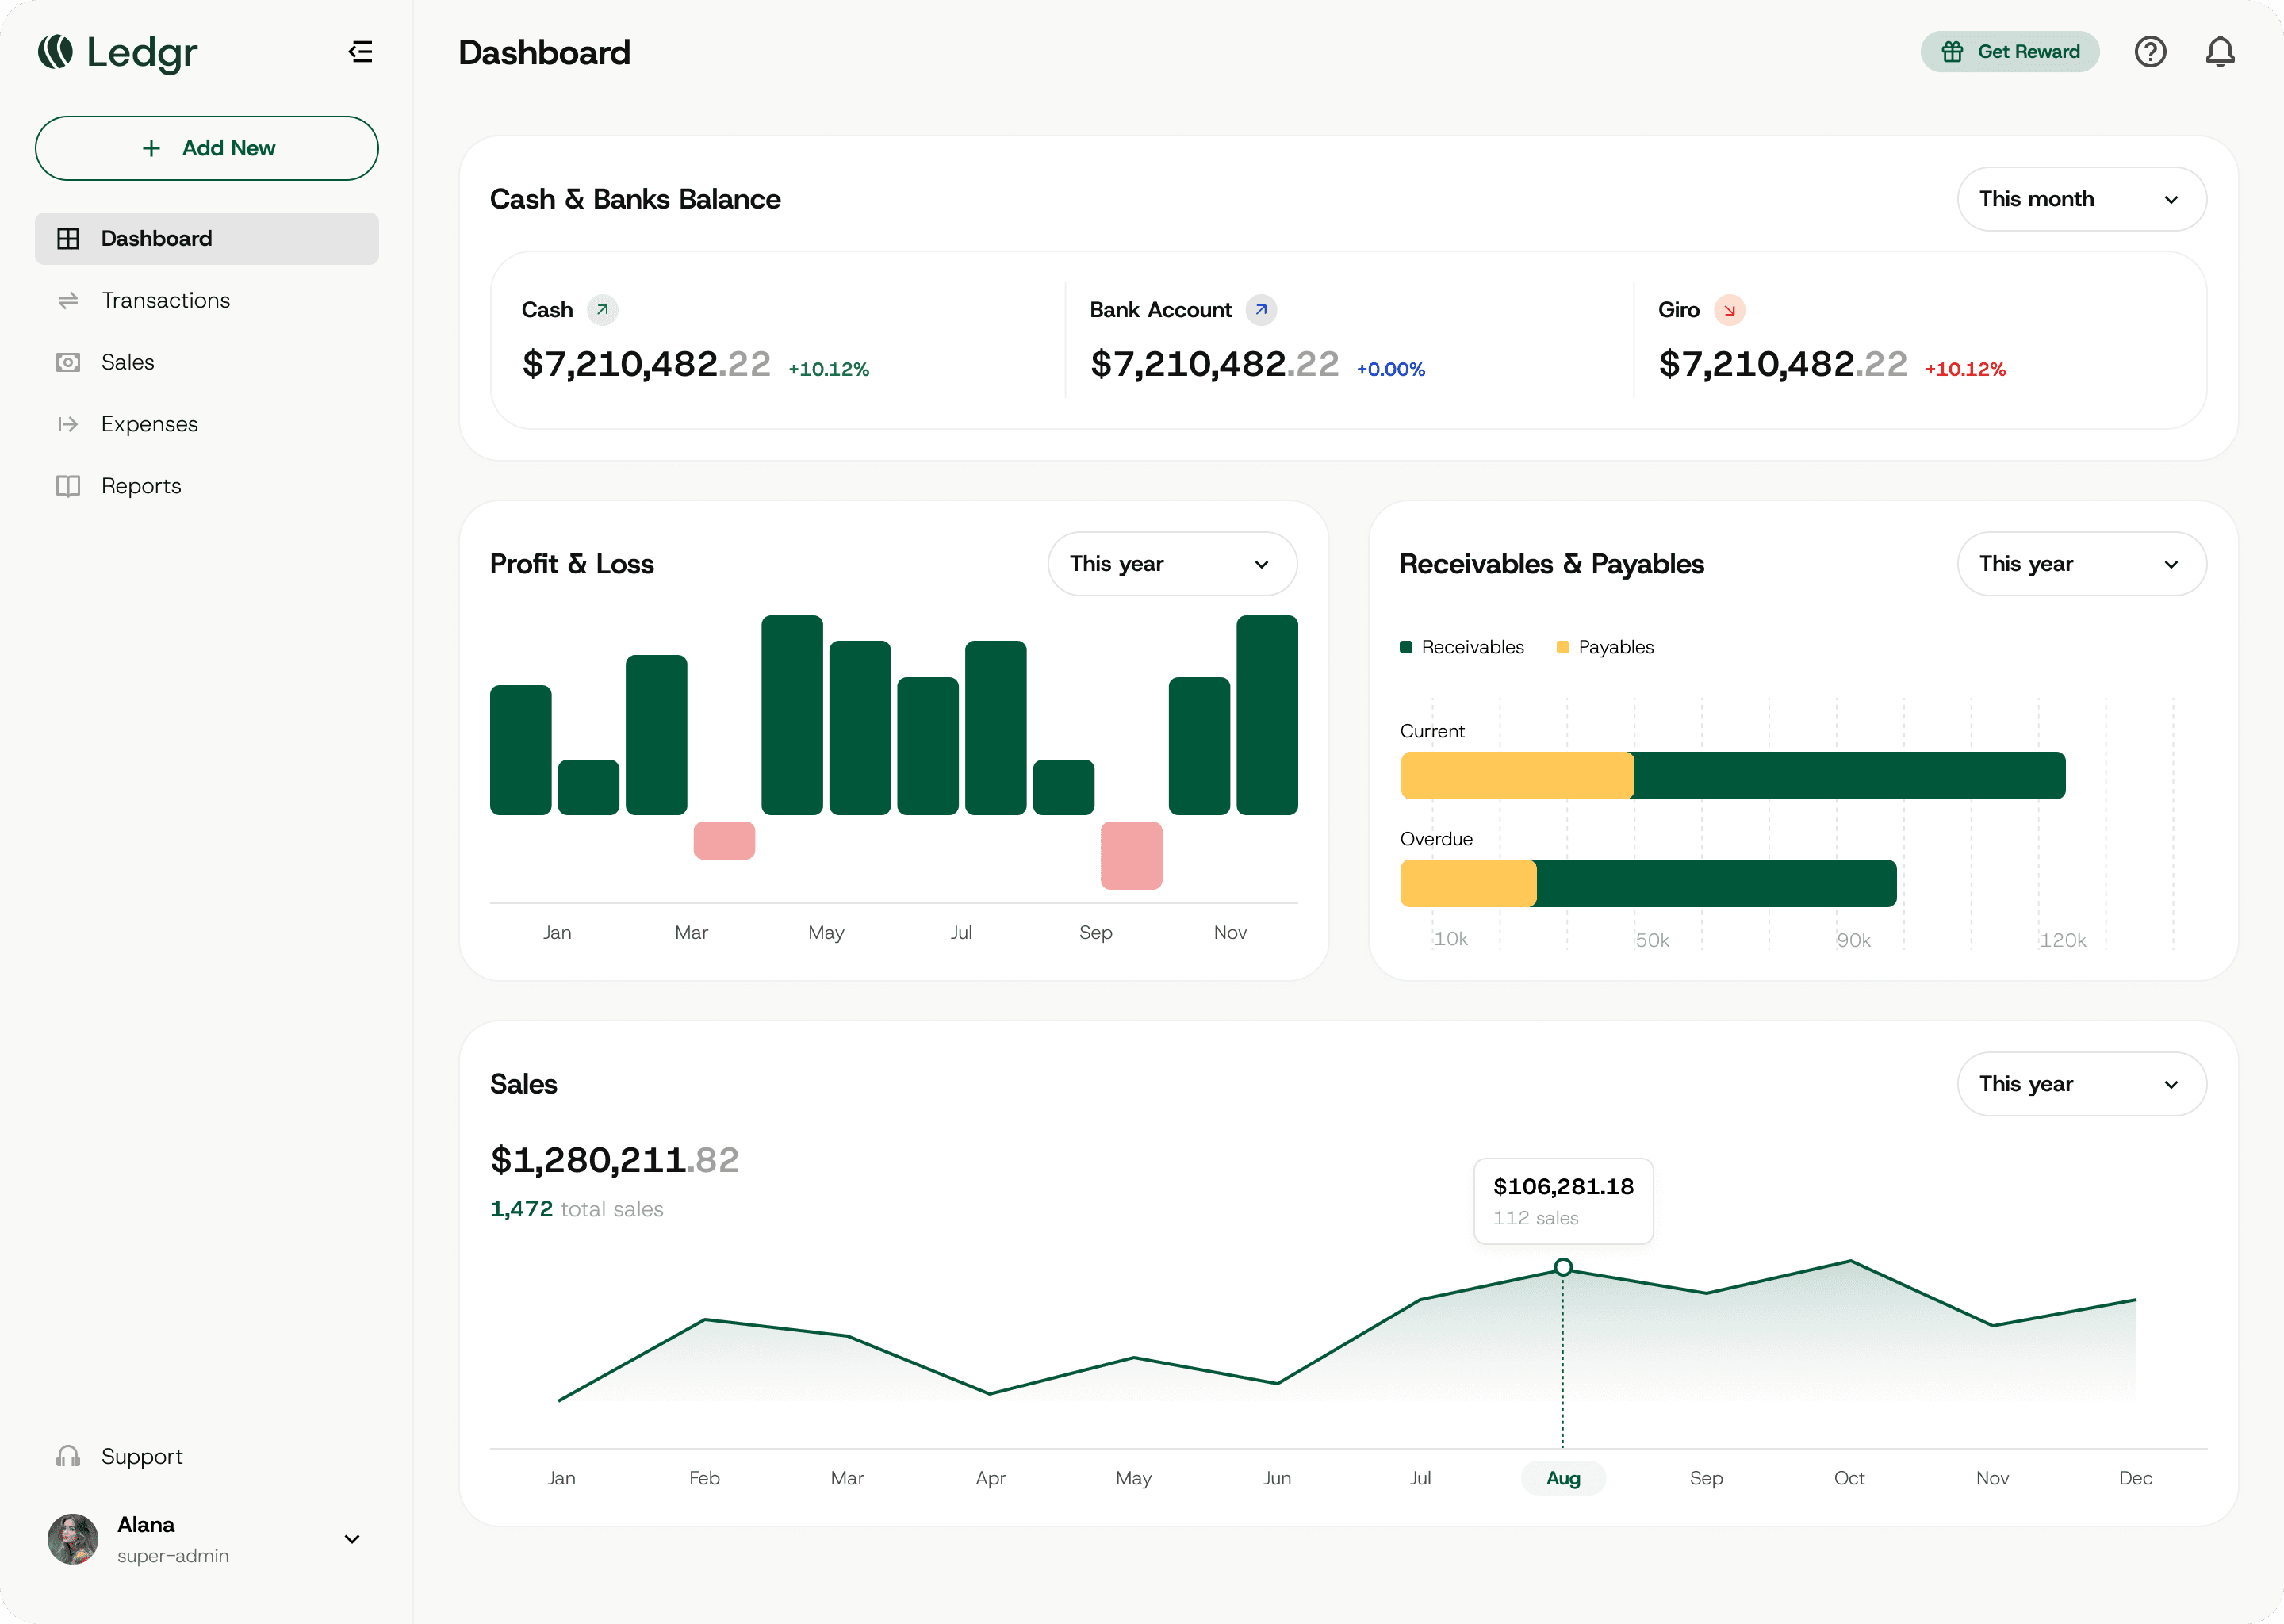Click the Transactions swap-arrows icon
This screenshot has height=1624, width=2284.
[x=68, y=300]
